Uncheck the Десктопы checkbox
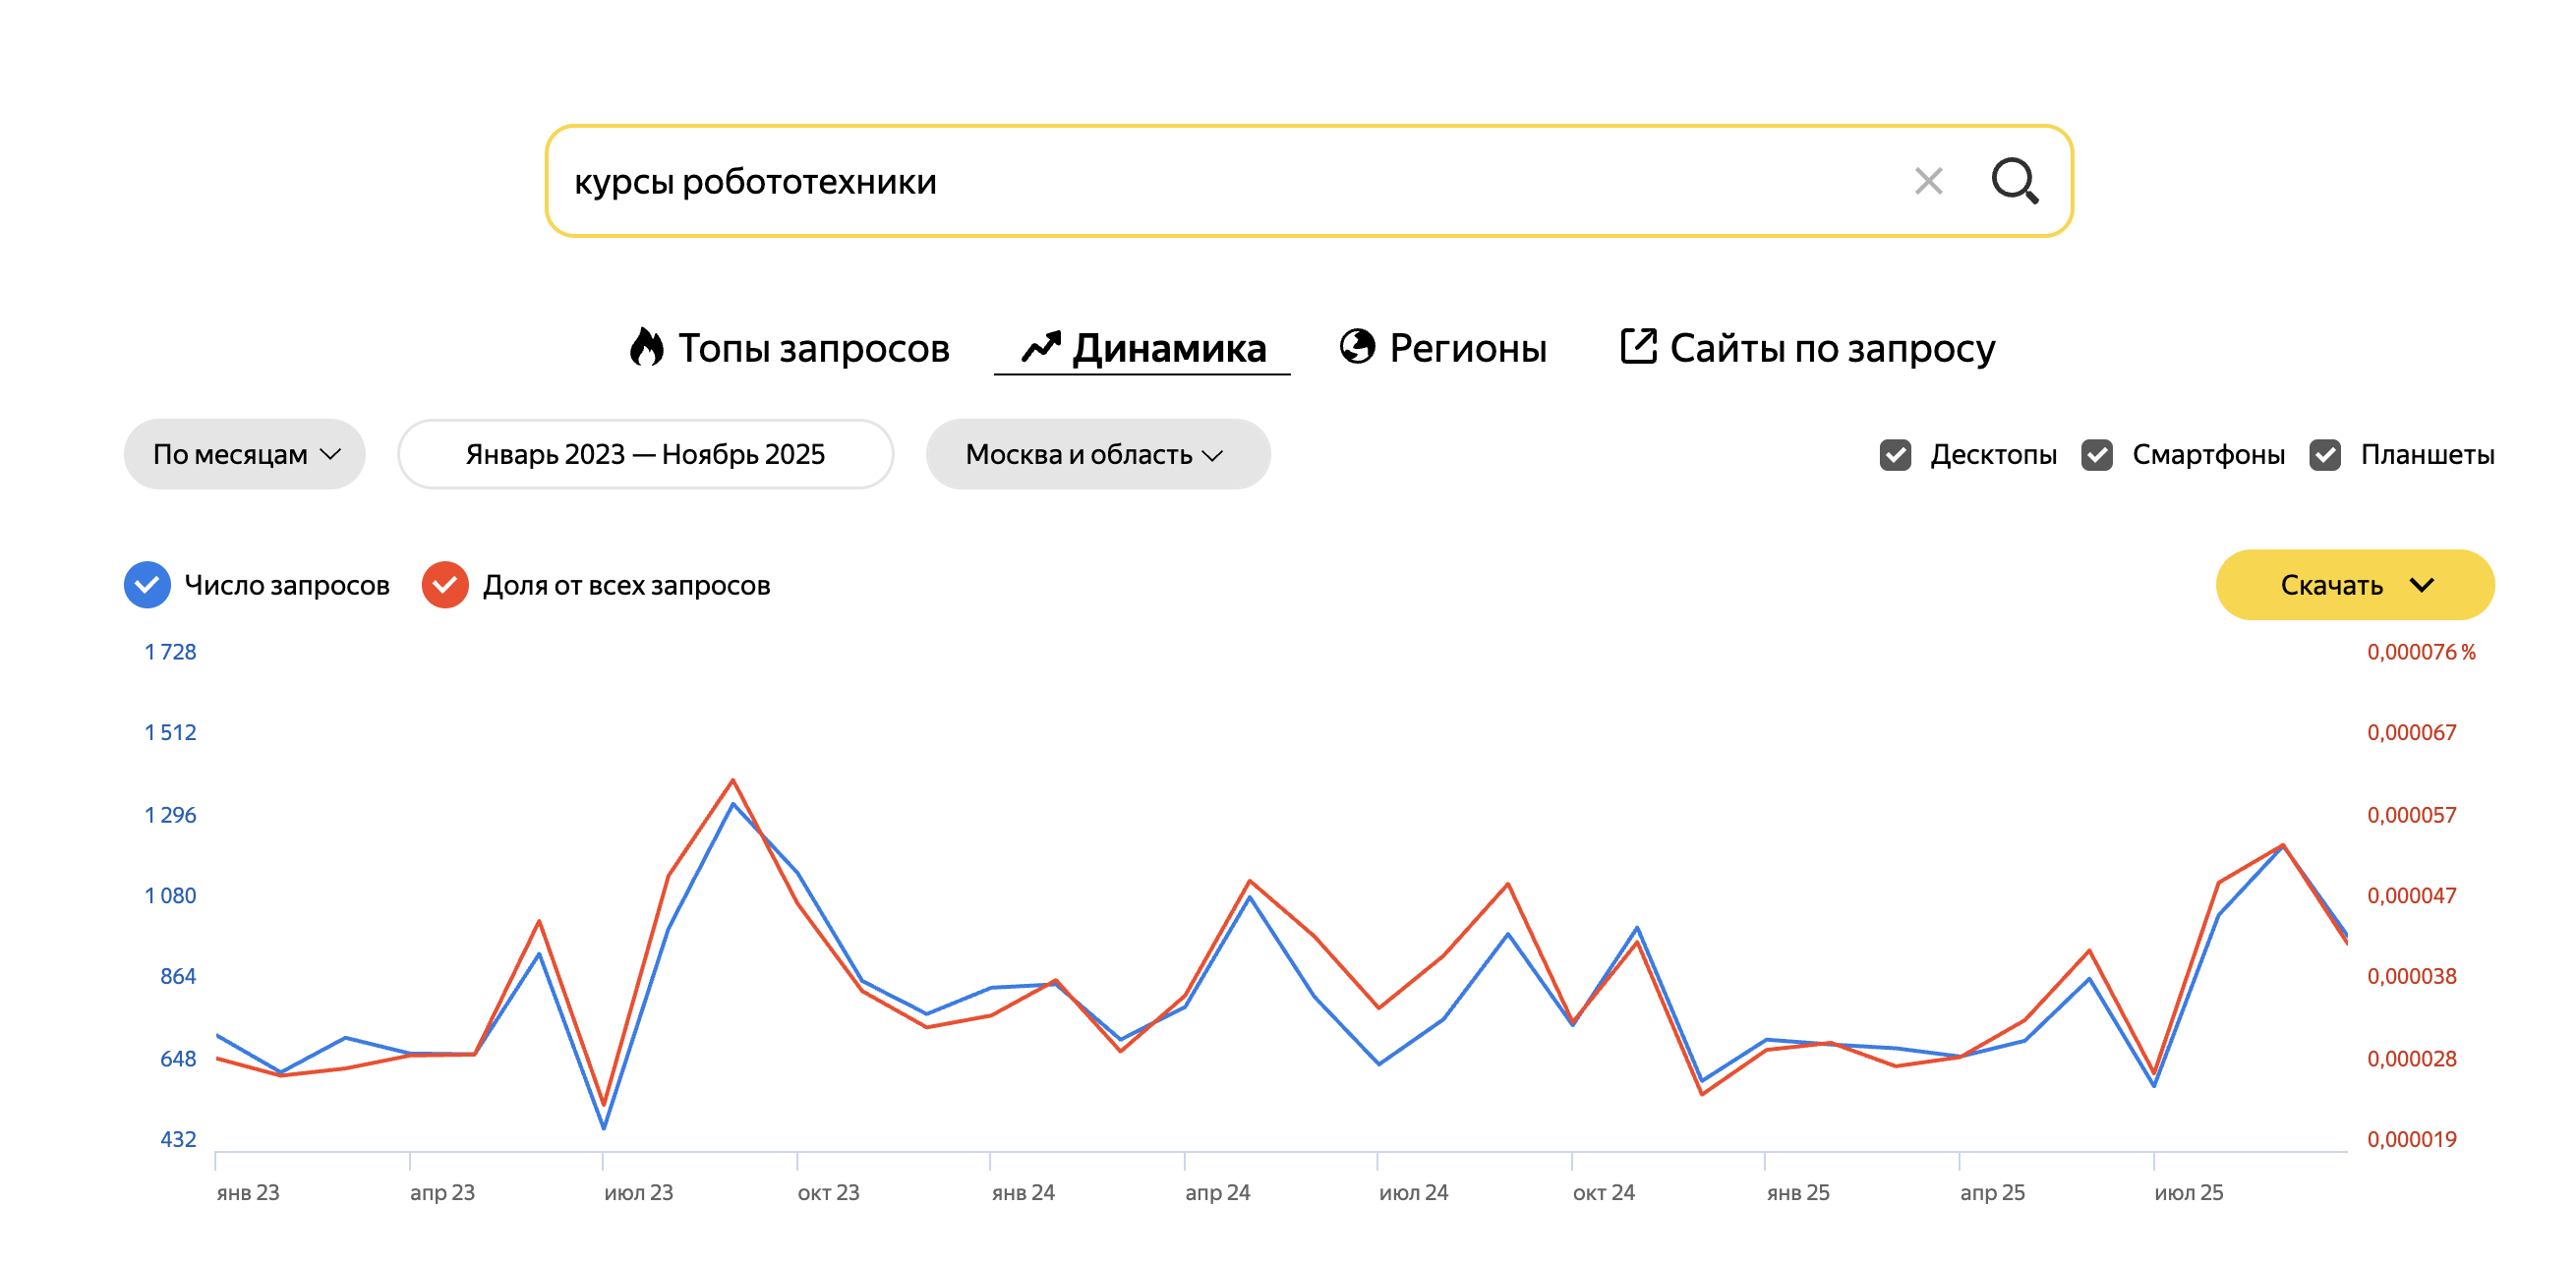This screenshot has width=2576, height=1264. click(1895, 455)
